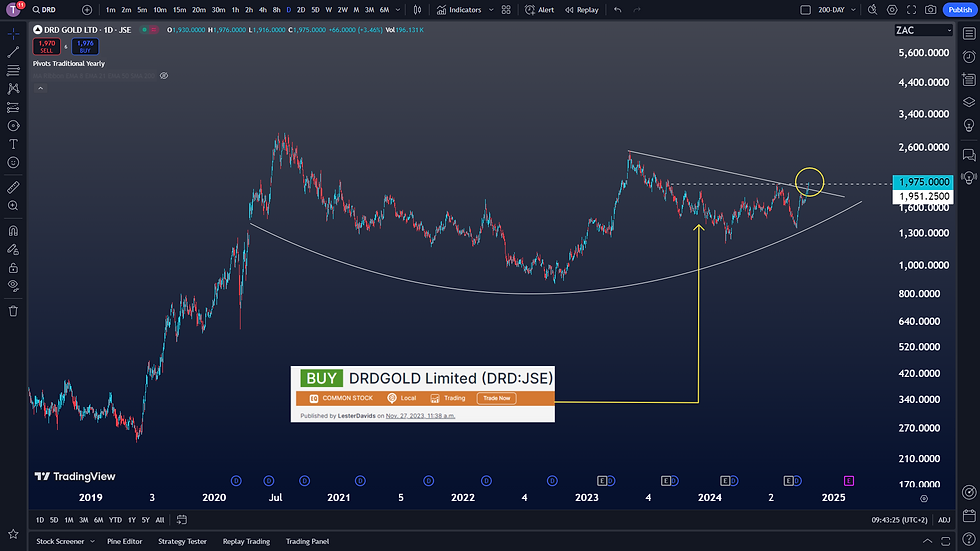Open go to date calendar

[182, 520]
